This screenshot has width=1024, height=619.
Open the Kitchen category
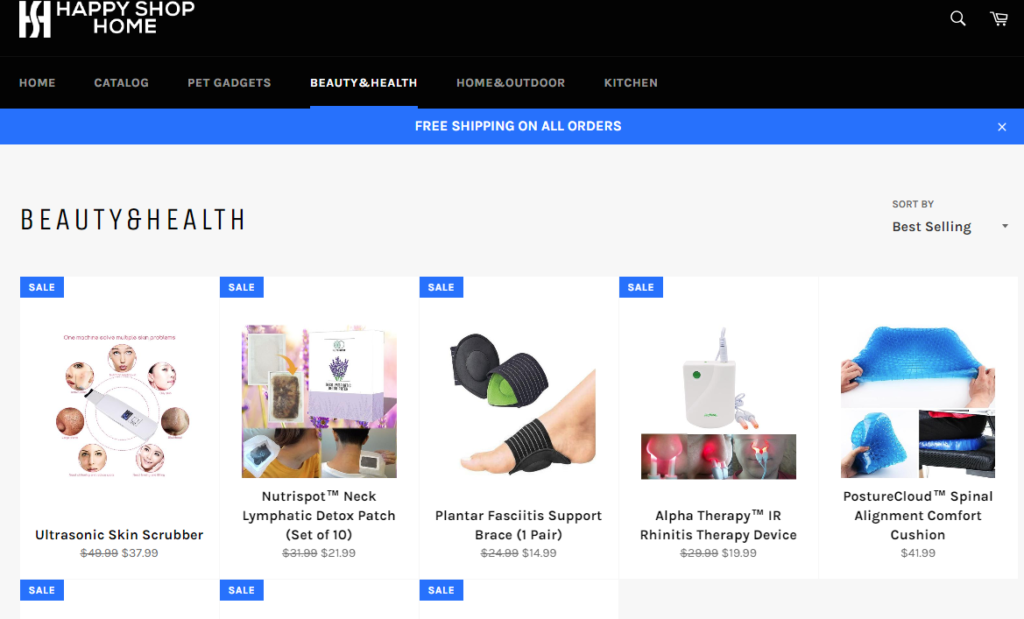[x=631, y=83]
